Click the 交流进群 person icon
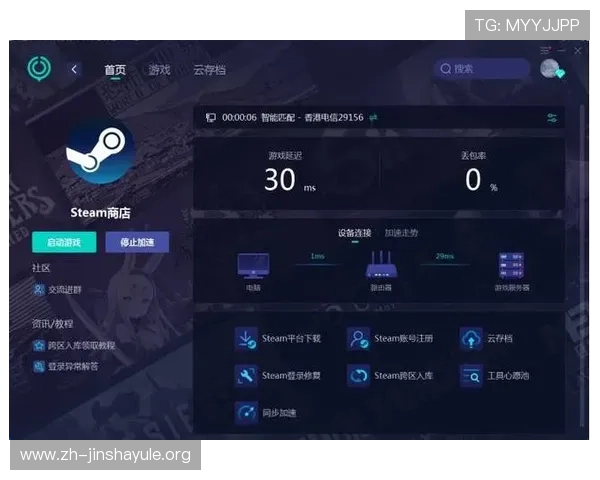This screenshot has width=600, height=480. point(38,289)
